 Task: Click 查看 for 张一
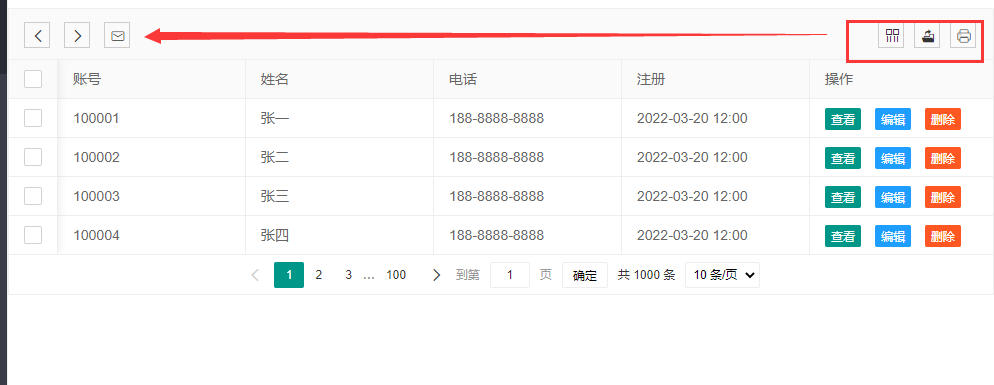coord(842,119)
